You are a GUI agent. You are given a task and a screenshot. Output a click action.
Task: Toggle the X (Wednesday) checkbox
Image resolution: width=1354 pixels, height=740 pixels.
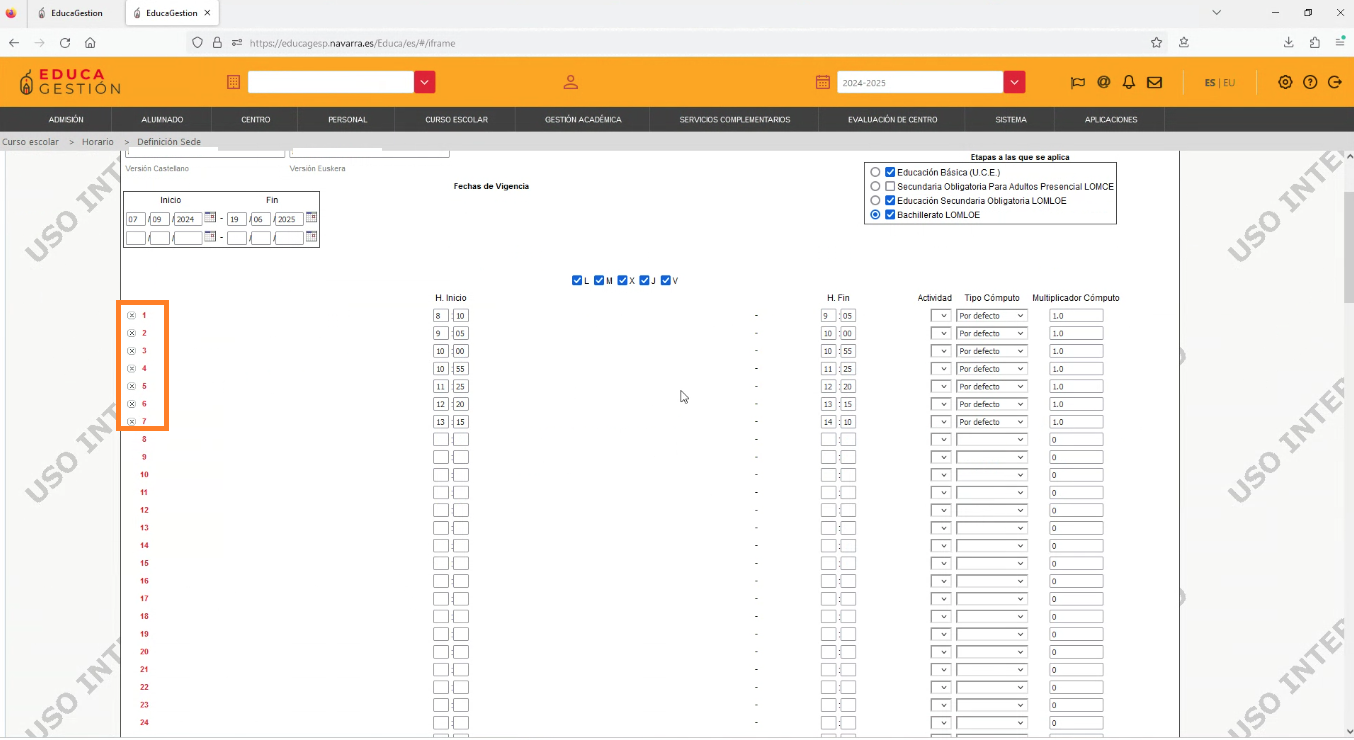[x=622, y=280]
